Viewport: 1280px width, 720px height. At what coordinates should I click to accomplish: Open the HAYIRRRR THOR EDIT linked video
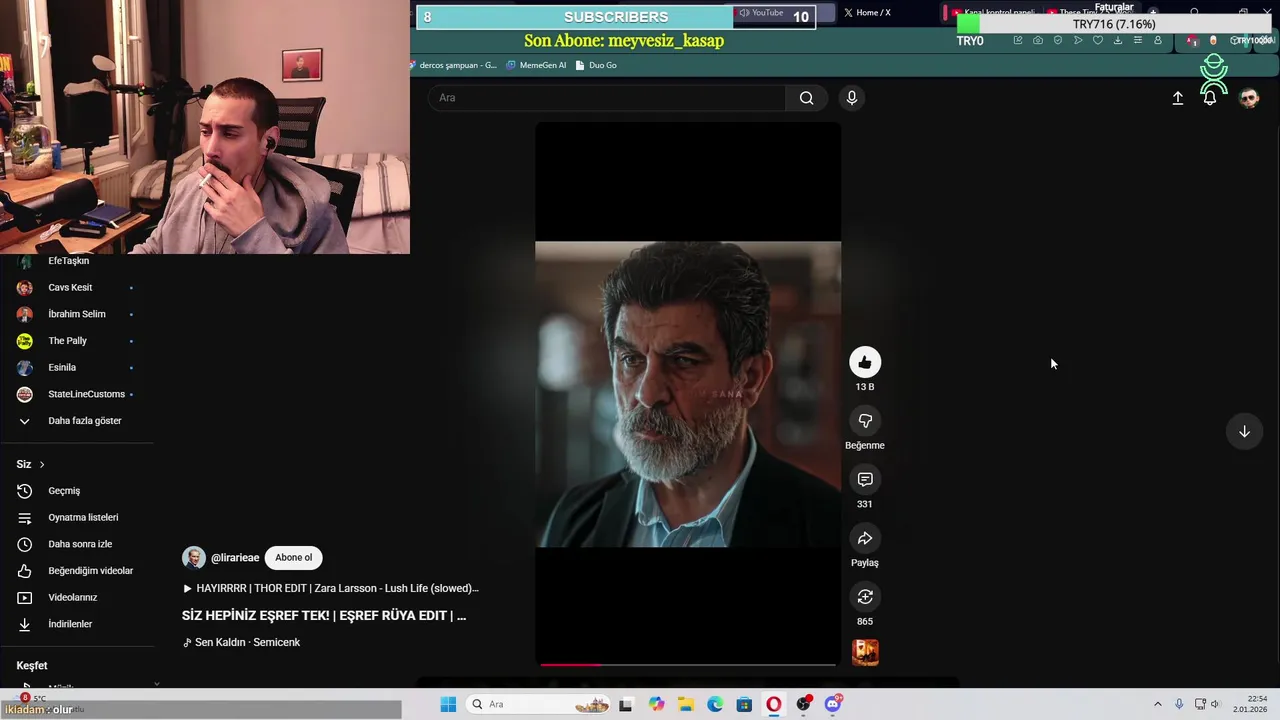pyautogui.click(x=330, y=588)
